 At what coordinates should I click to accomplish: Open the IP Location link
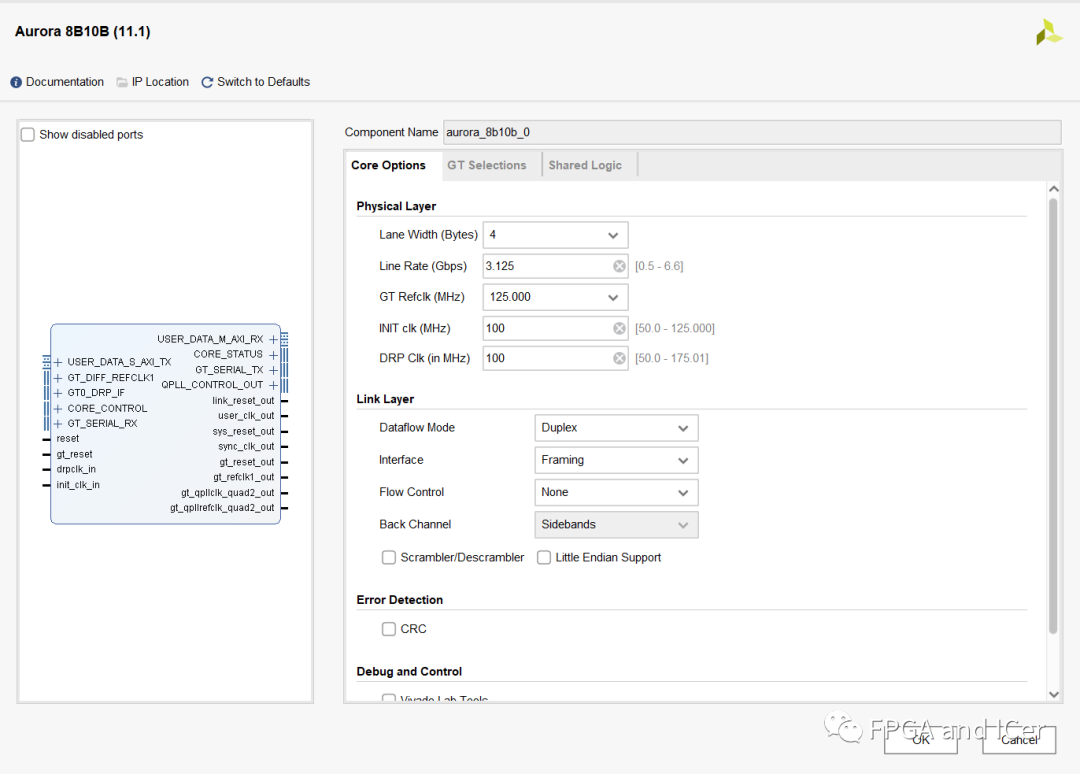click(160, 82)
